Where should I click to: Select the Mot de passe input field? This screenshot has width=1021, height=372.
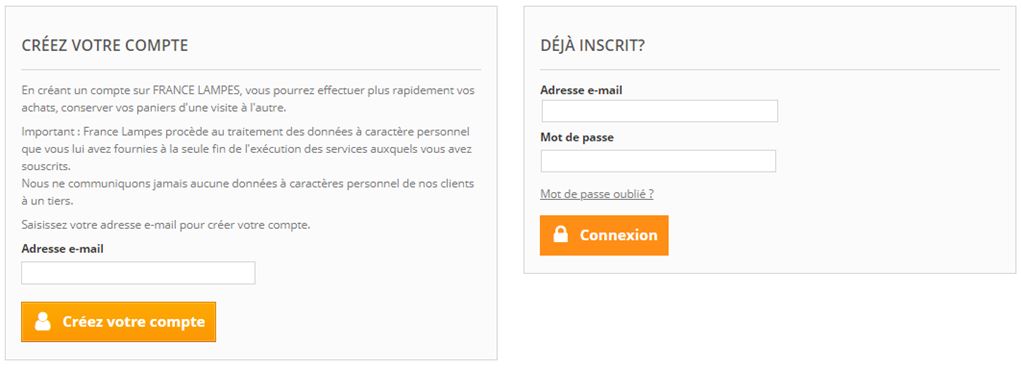(x=658, y=161)
